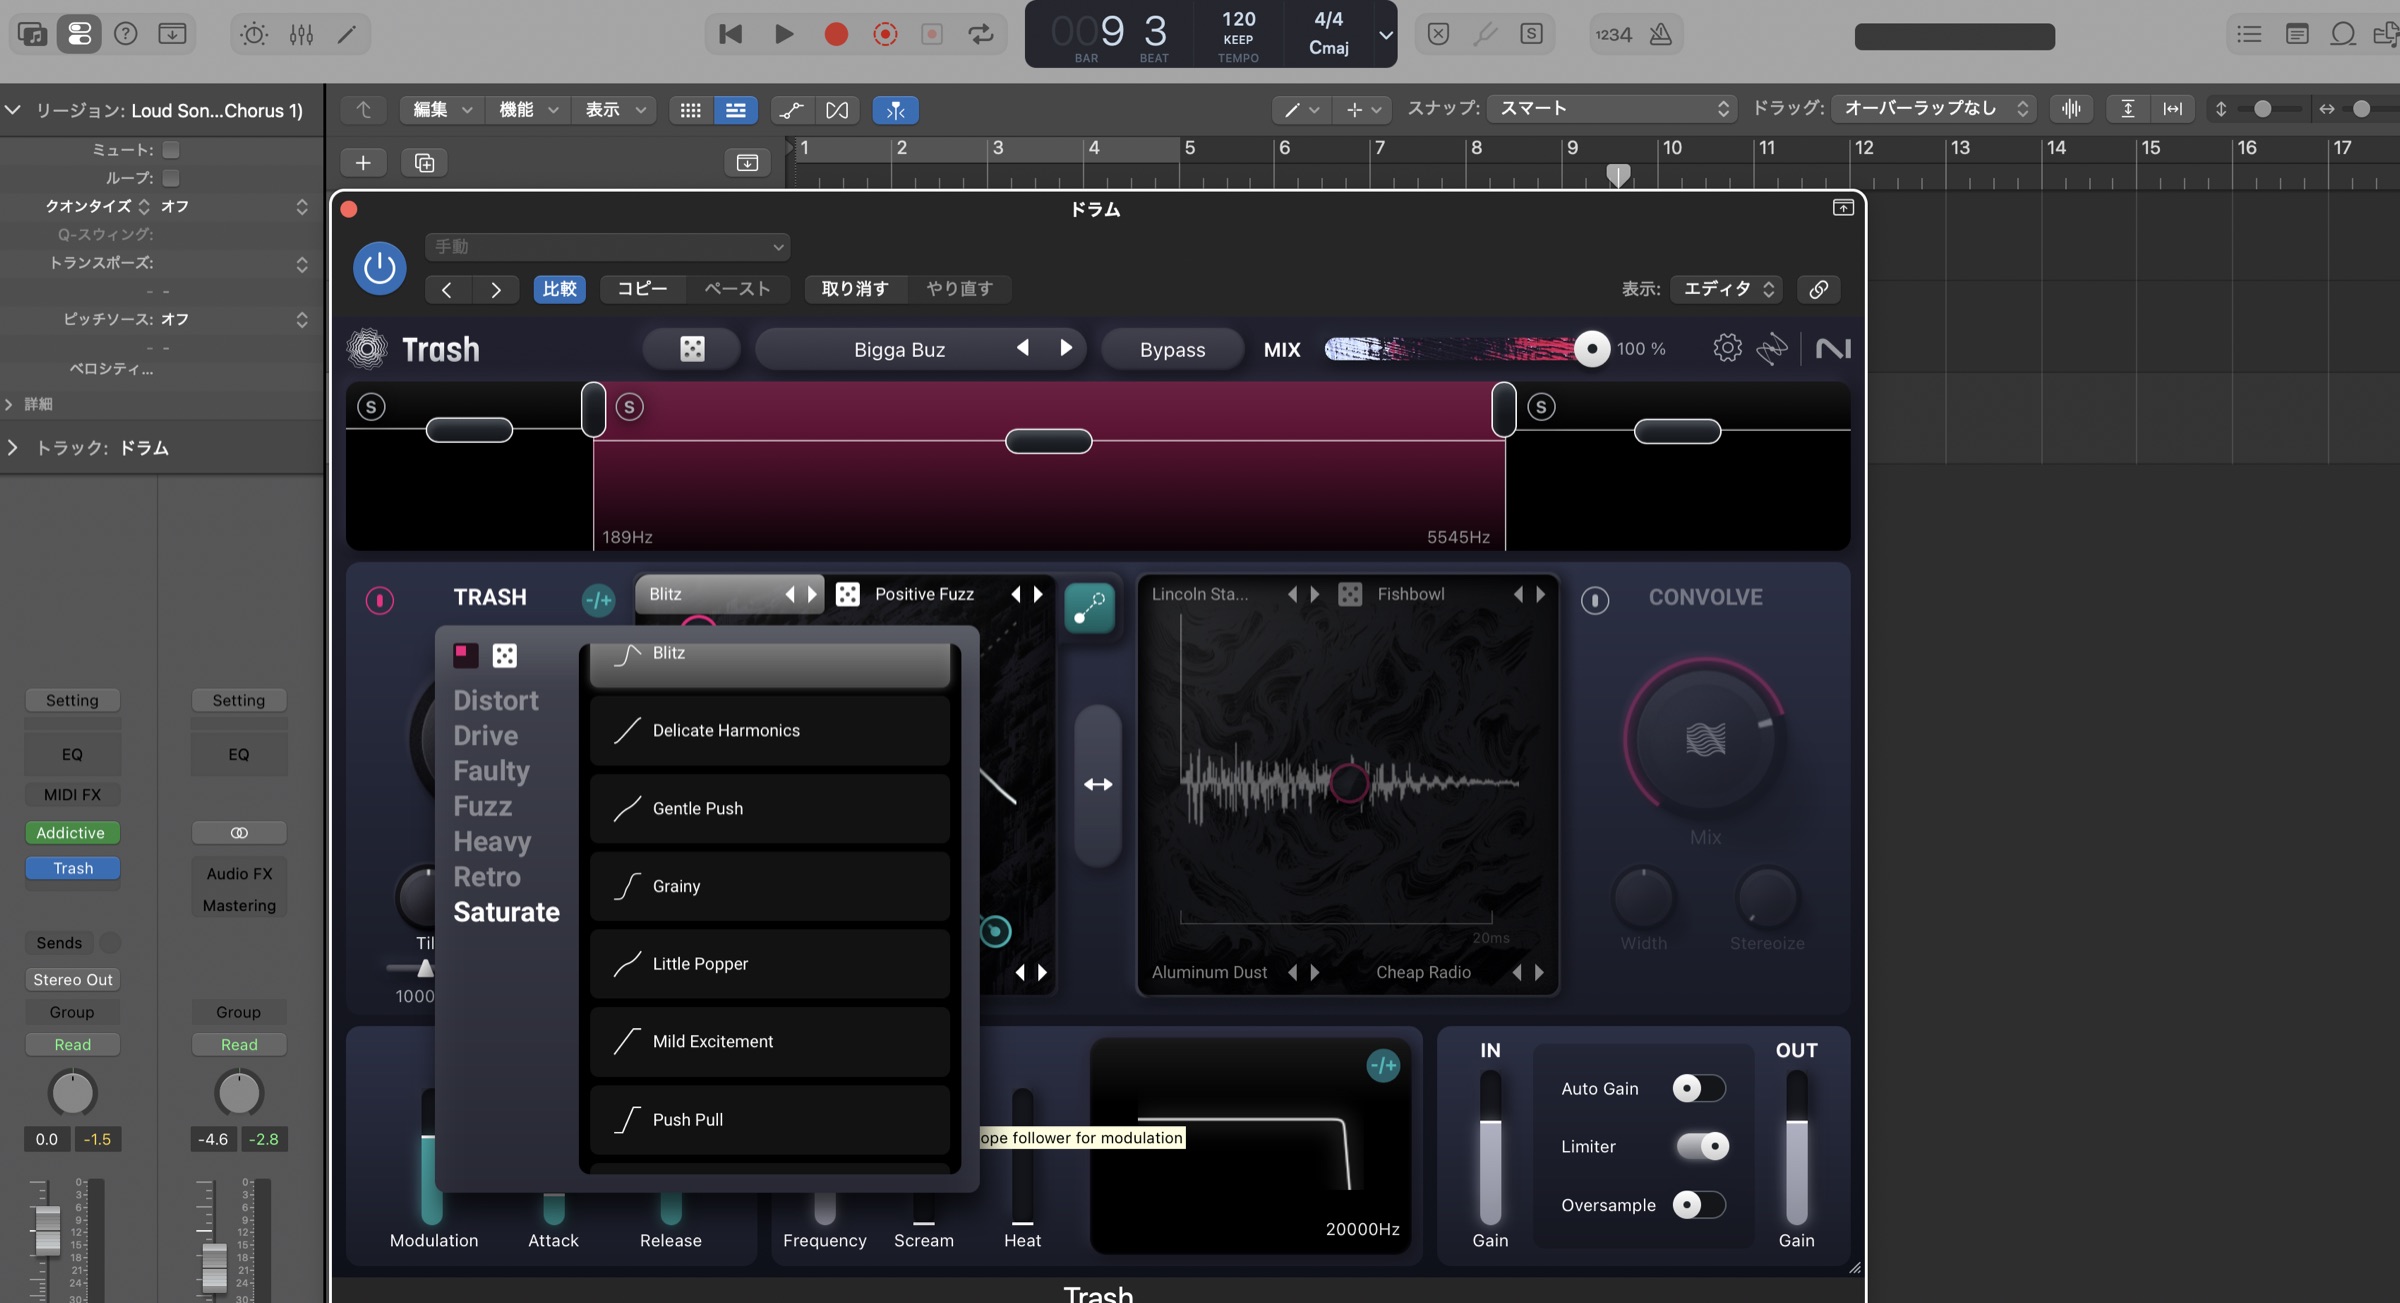
Task: Select the Retro category
Action: (x=487, y=876)
